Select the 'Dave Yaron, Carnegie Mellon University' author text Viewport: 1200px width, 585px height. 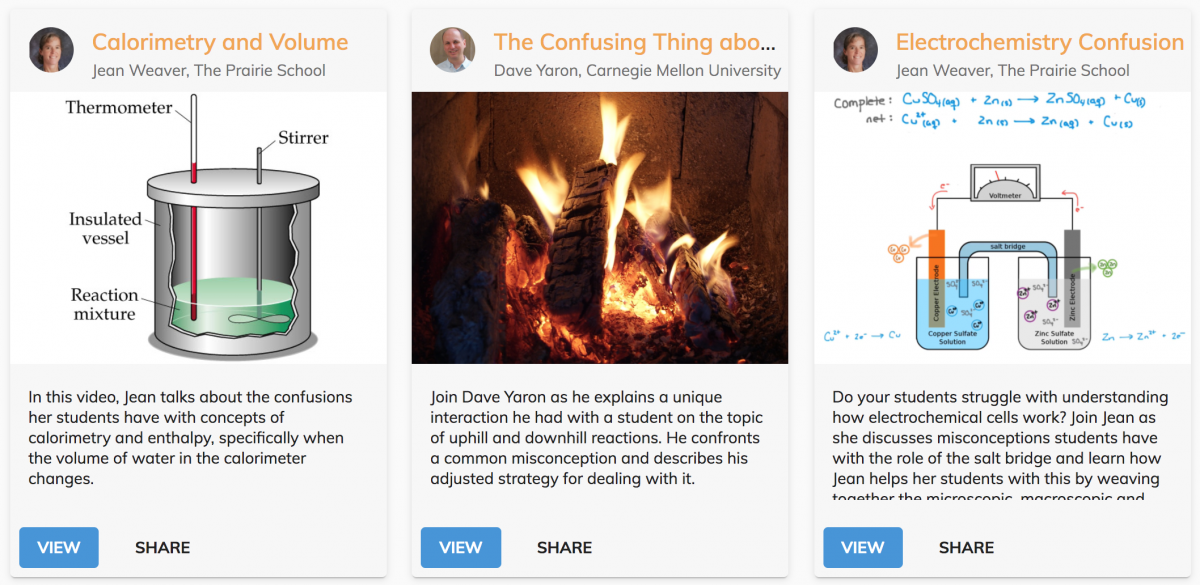(x=636, y=70)
